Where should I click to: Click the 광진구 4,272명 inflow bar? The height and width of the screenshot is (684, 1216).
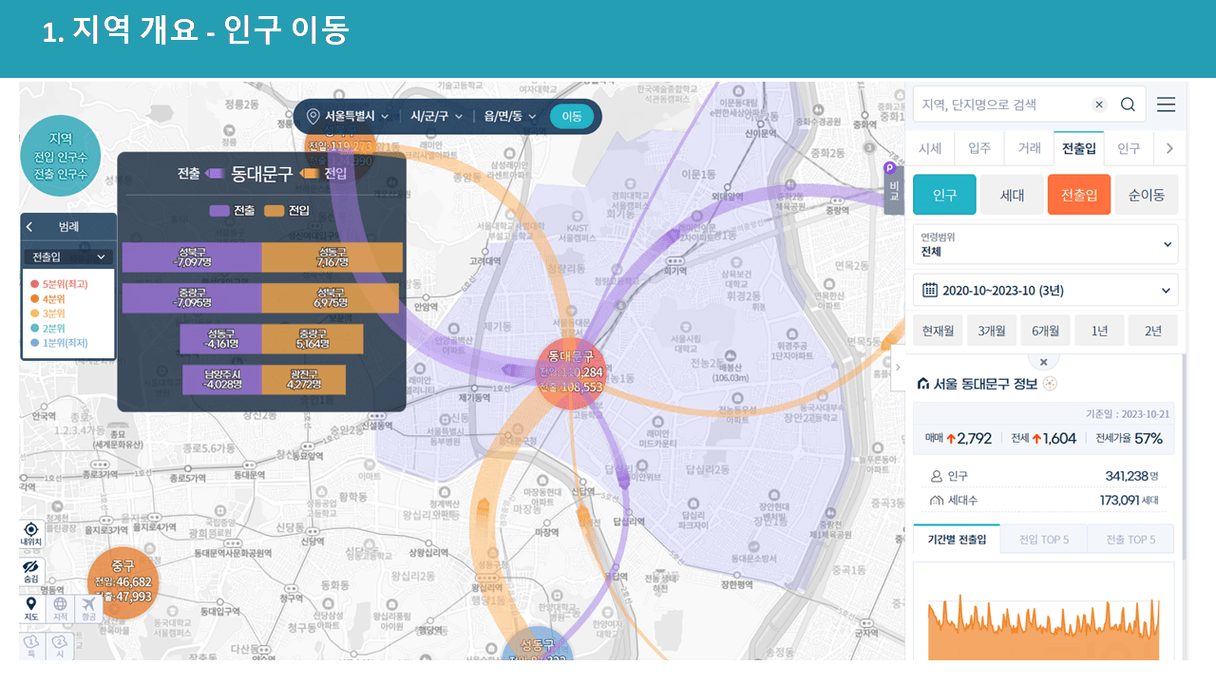click(304, 380)
